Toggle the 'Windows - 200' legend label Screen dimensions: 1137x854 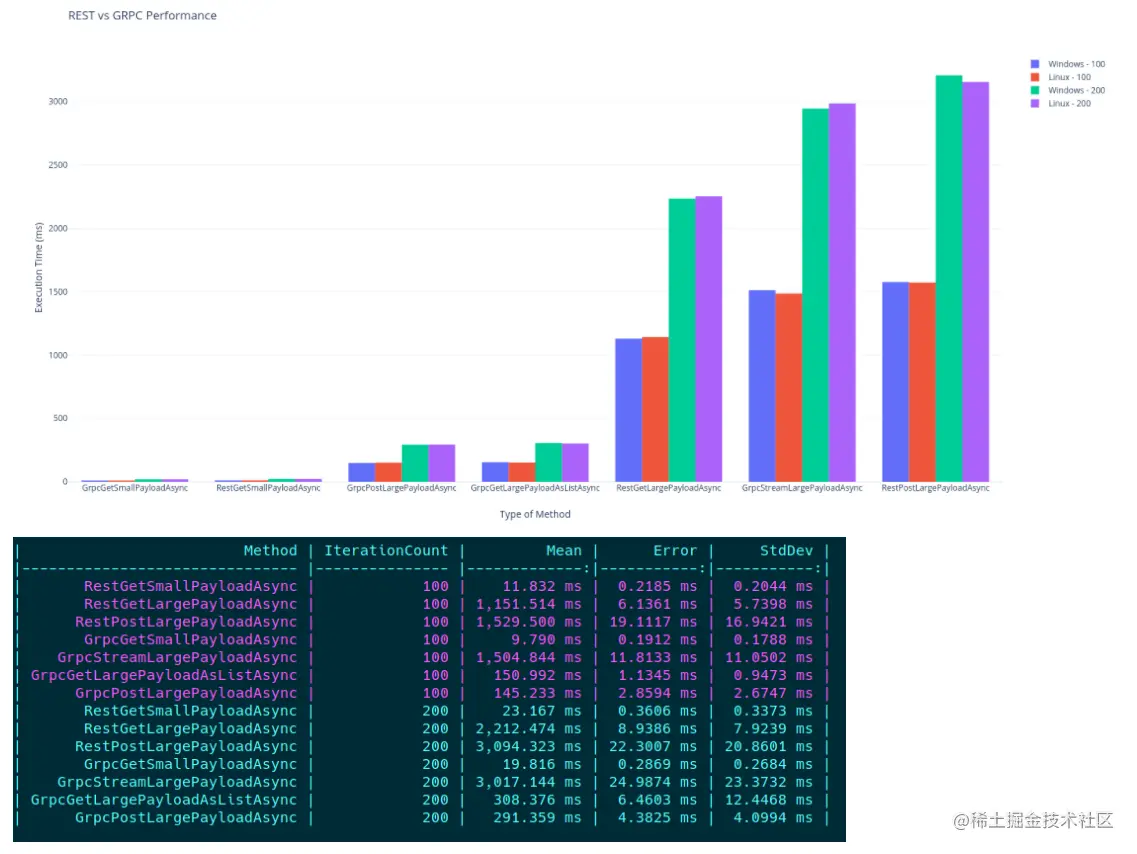(x=1076, y=90)
